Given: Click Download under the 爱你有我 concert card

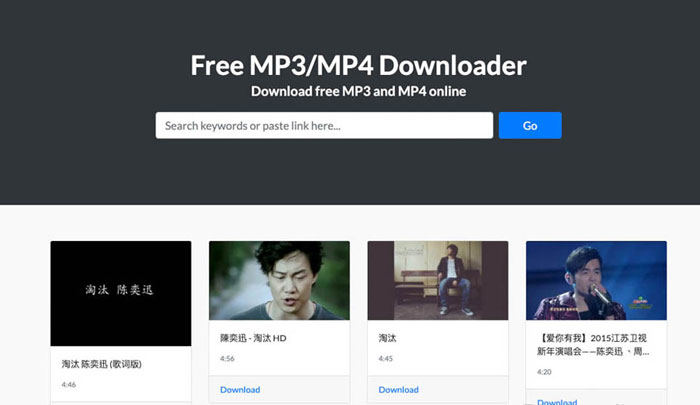Looking at the screenshot, I should (x=557, y=401).
